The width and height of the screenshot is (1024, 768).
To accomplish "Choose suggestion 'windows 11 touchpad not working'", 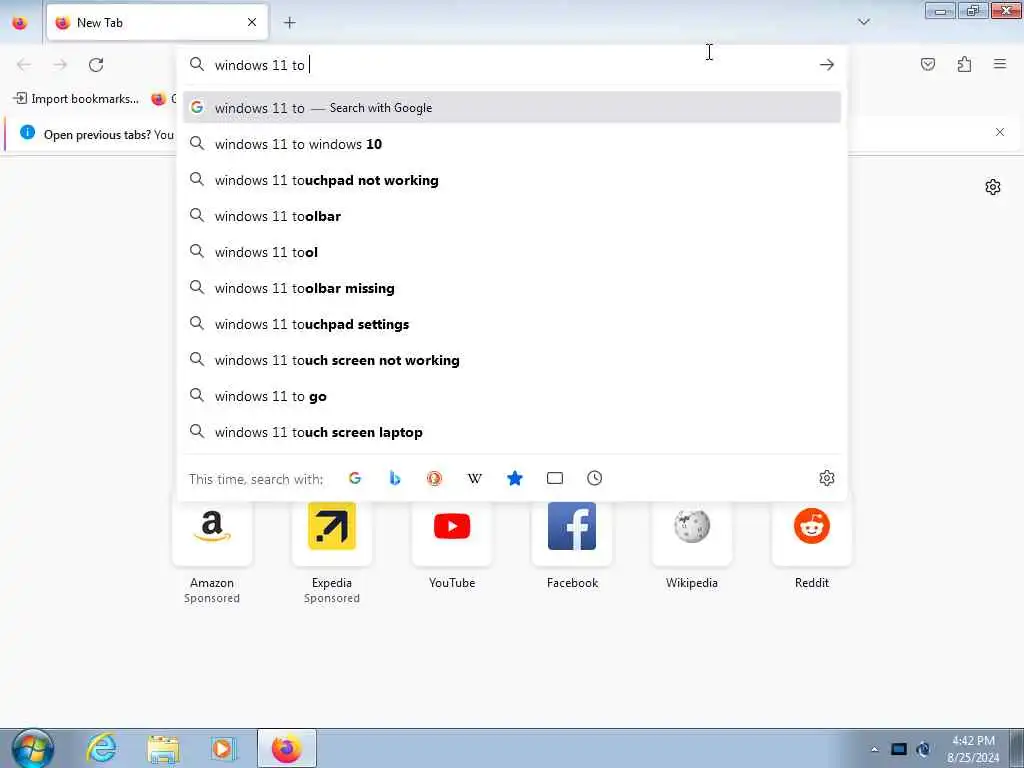I will [x=512, y=180].
